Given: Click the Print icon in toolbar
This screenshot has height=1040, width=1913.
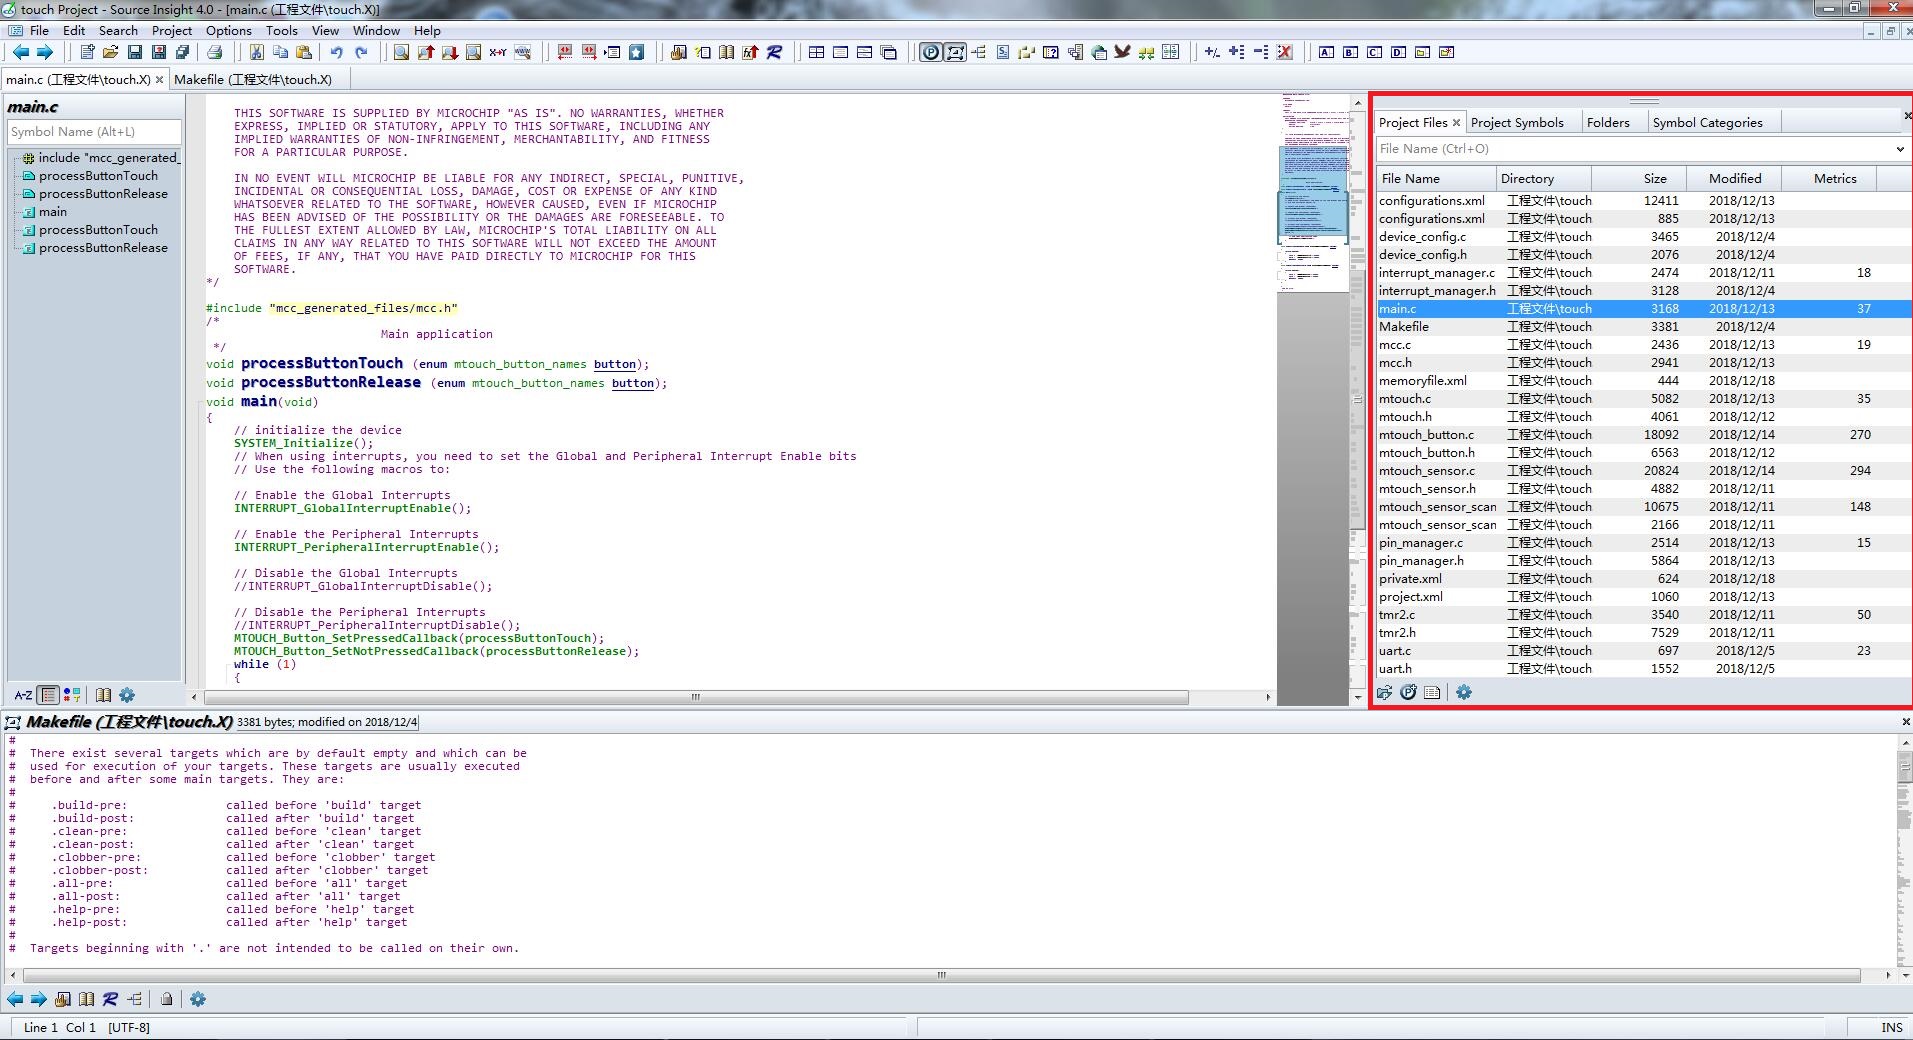Looking at the screenshot, I should [x=214, y=52].
